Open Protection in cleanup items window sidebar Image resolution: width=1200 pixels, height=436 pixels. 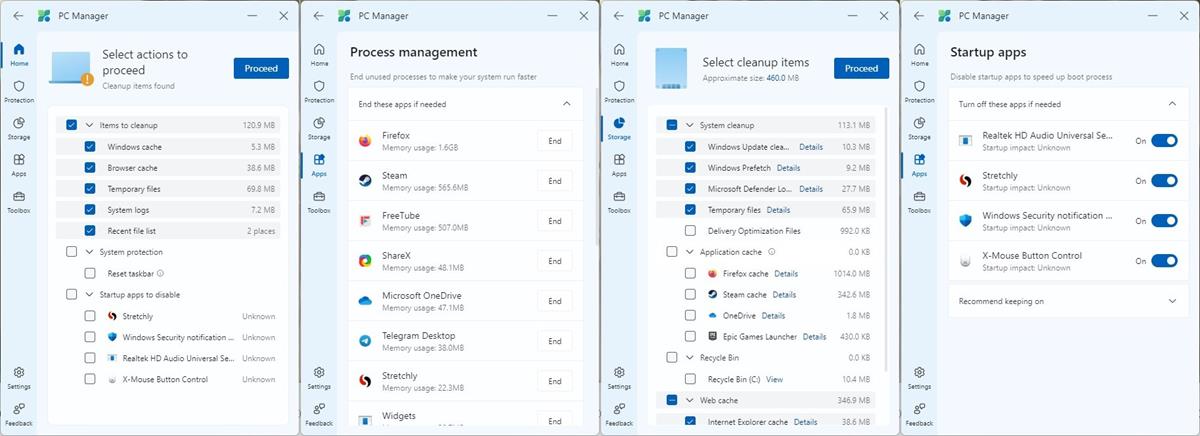pyautogui.click(x=619, y=92)
